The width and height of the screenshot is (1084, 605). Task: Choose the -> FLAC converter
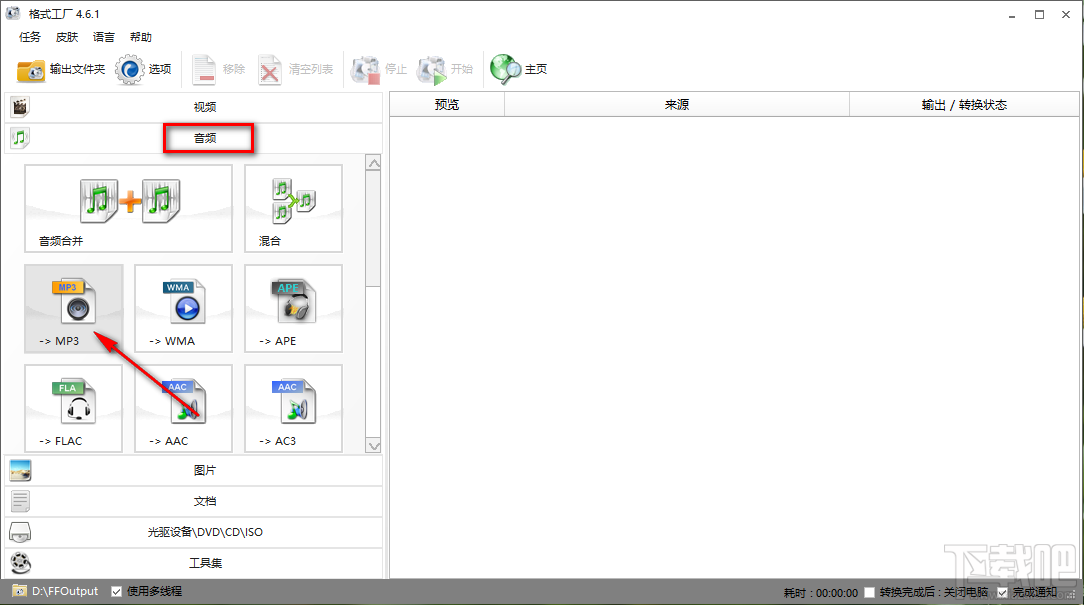click(74, 409)
